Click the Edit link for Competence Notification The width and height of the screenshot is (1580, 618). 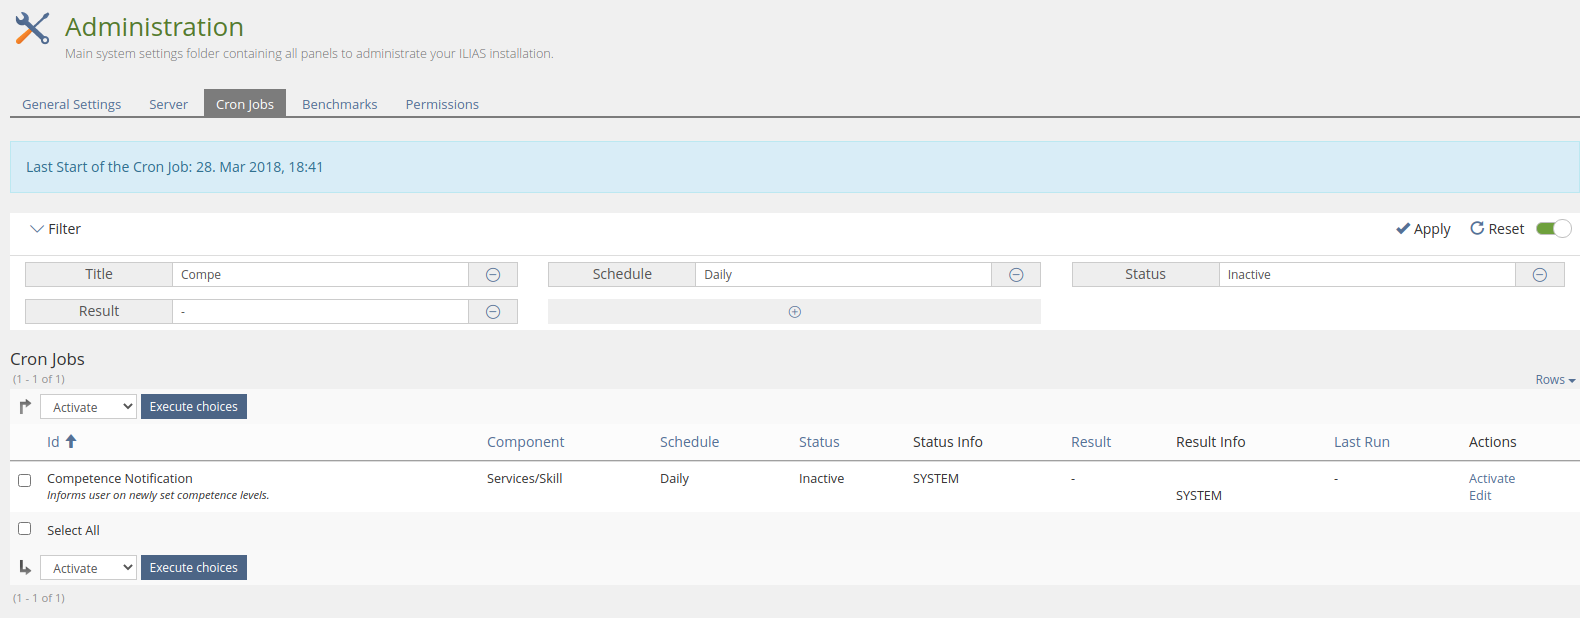coord(1480,496)
